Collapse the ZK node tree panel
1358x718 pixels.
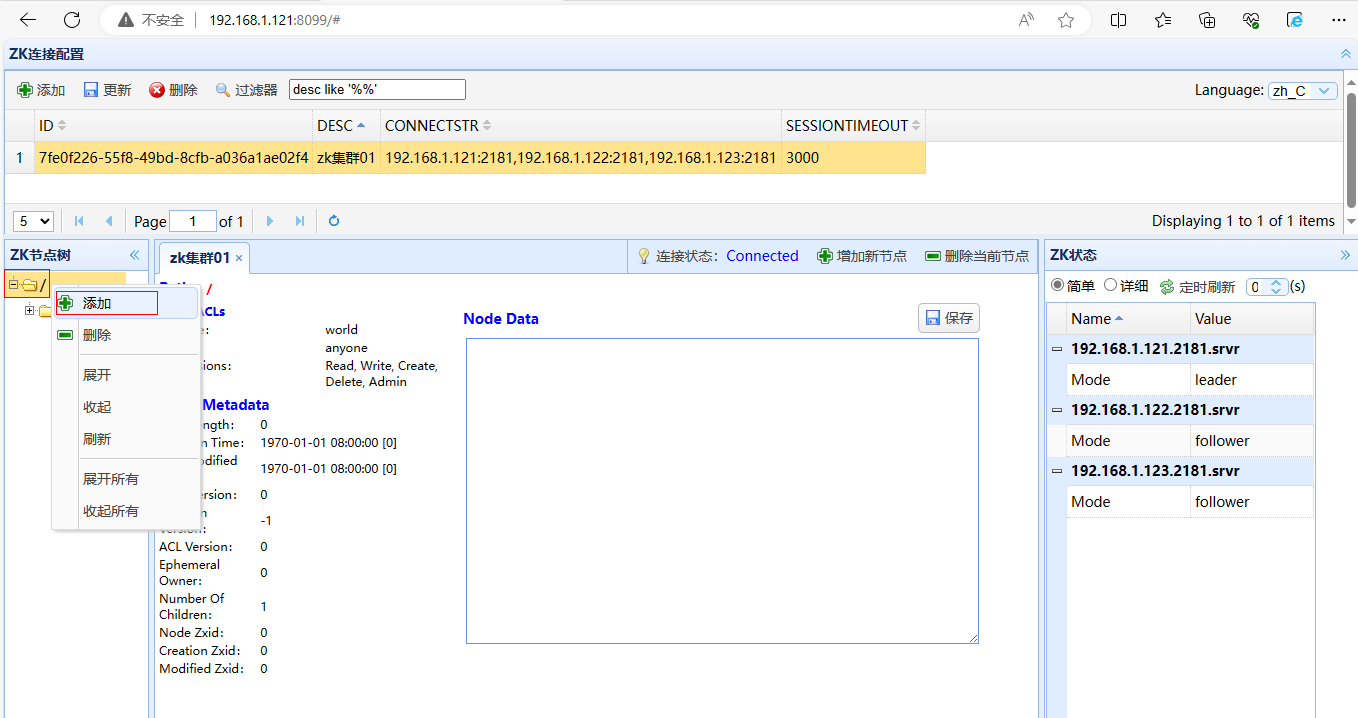coord(134,255)
